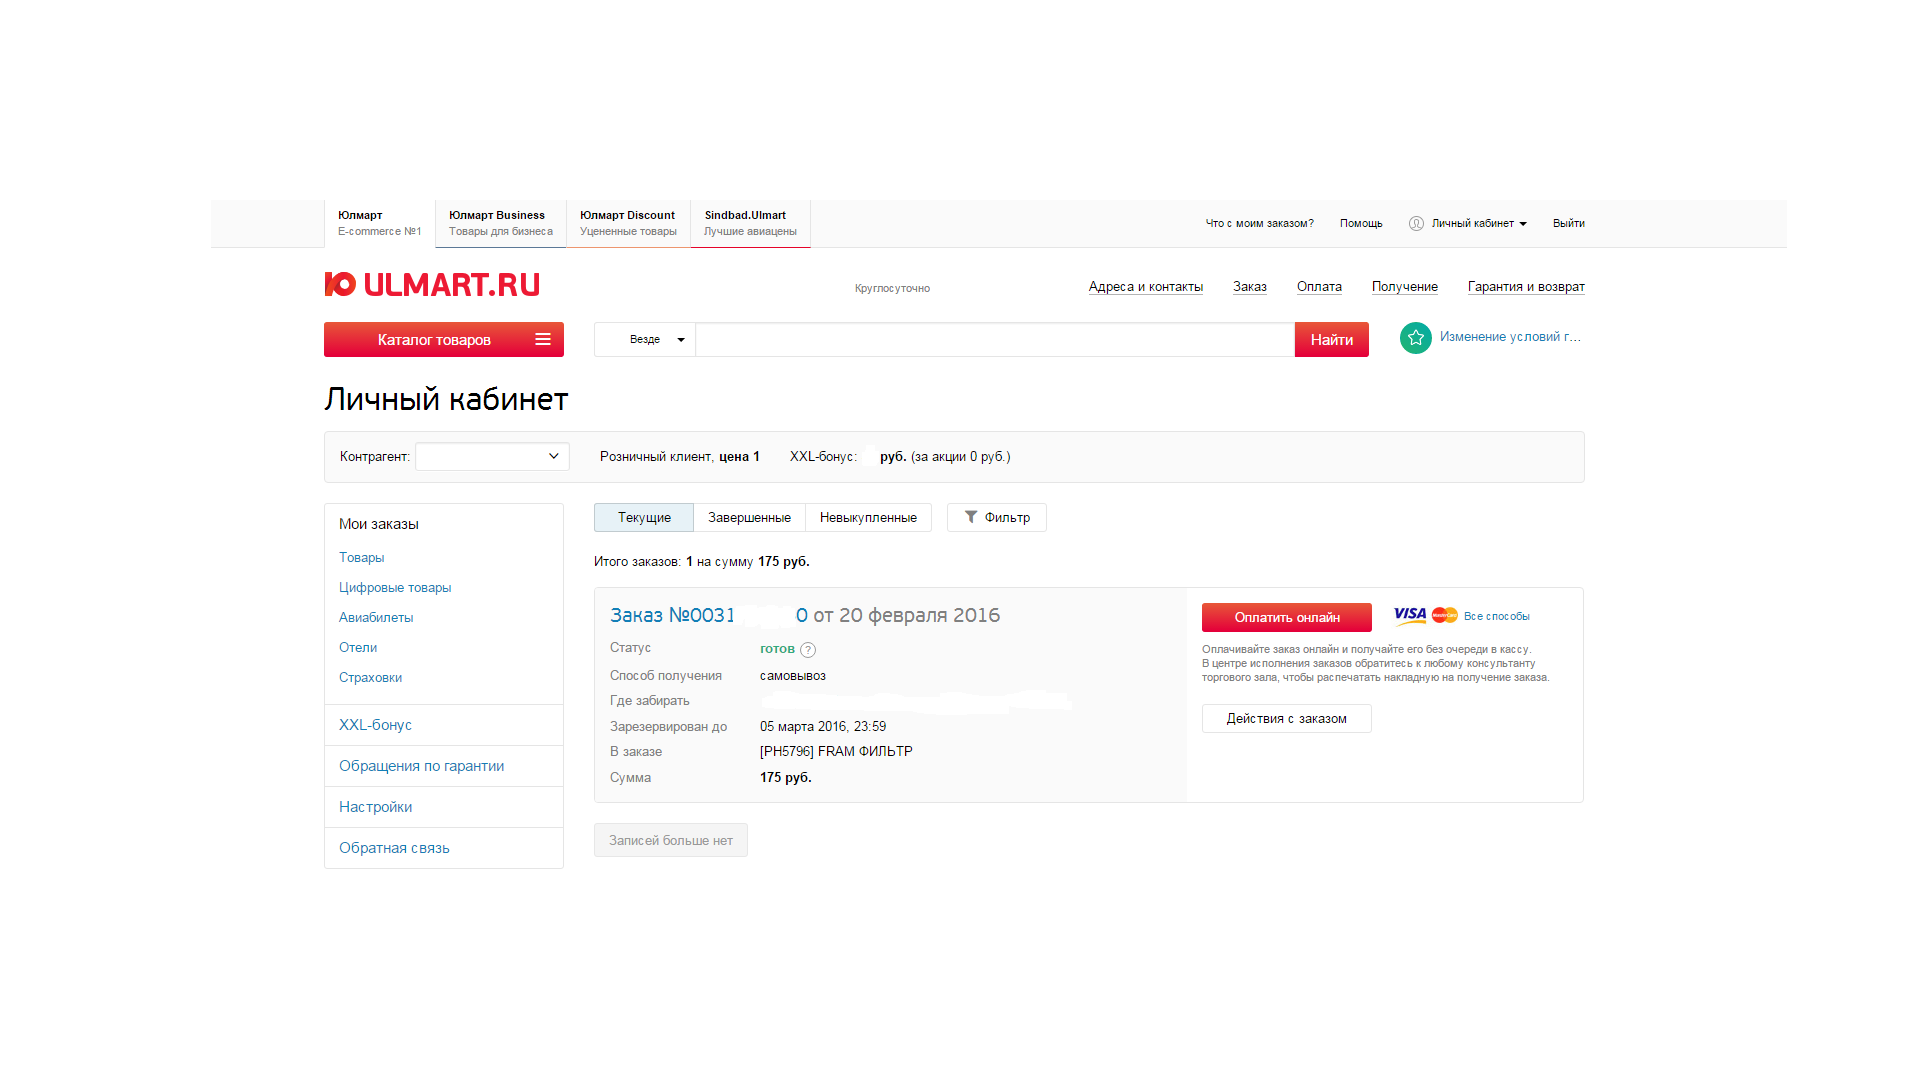Click the green star notification icon

[1415, 338]
